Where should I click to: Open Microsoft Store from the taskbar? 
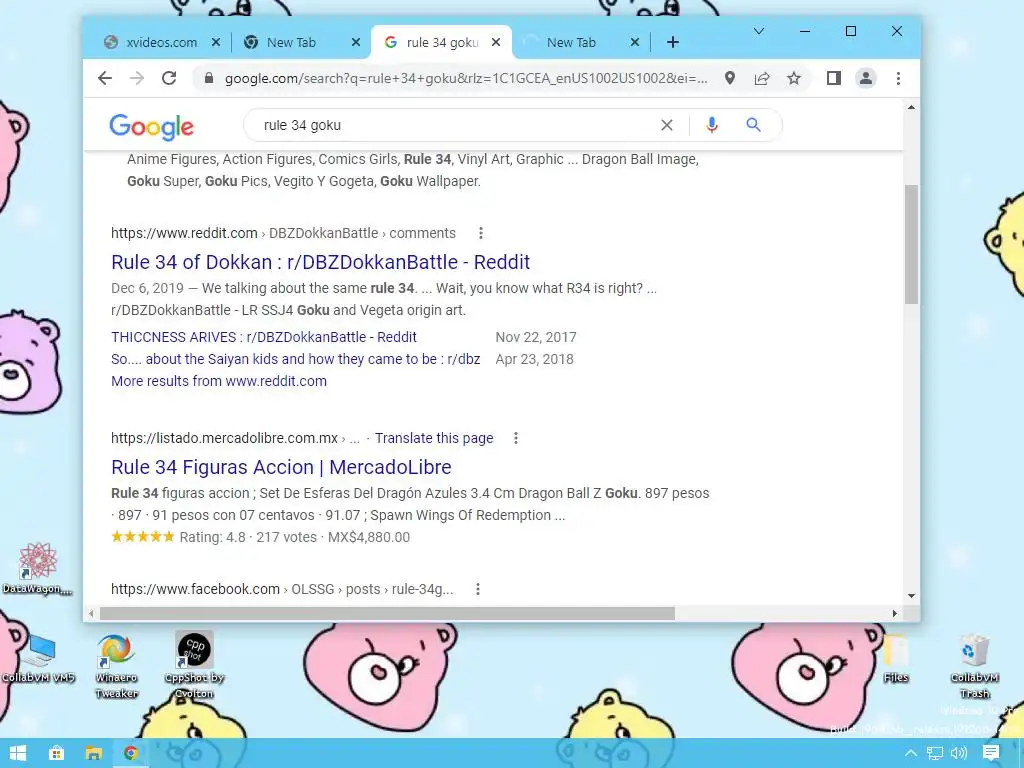coord(56,754)
